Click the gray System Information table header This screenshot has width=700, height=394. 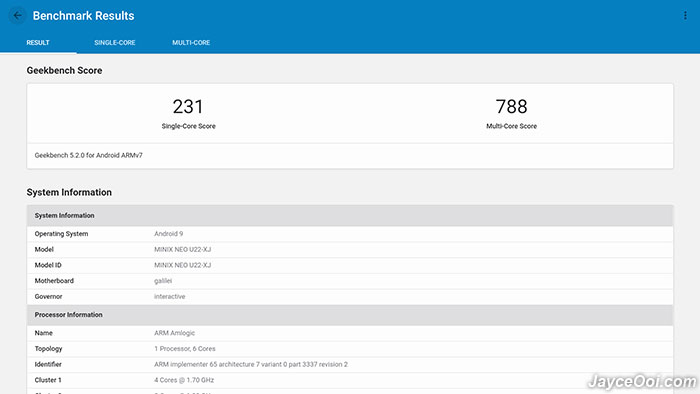click(x=350, y=216)
